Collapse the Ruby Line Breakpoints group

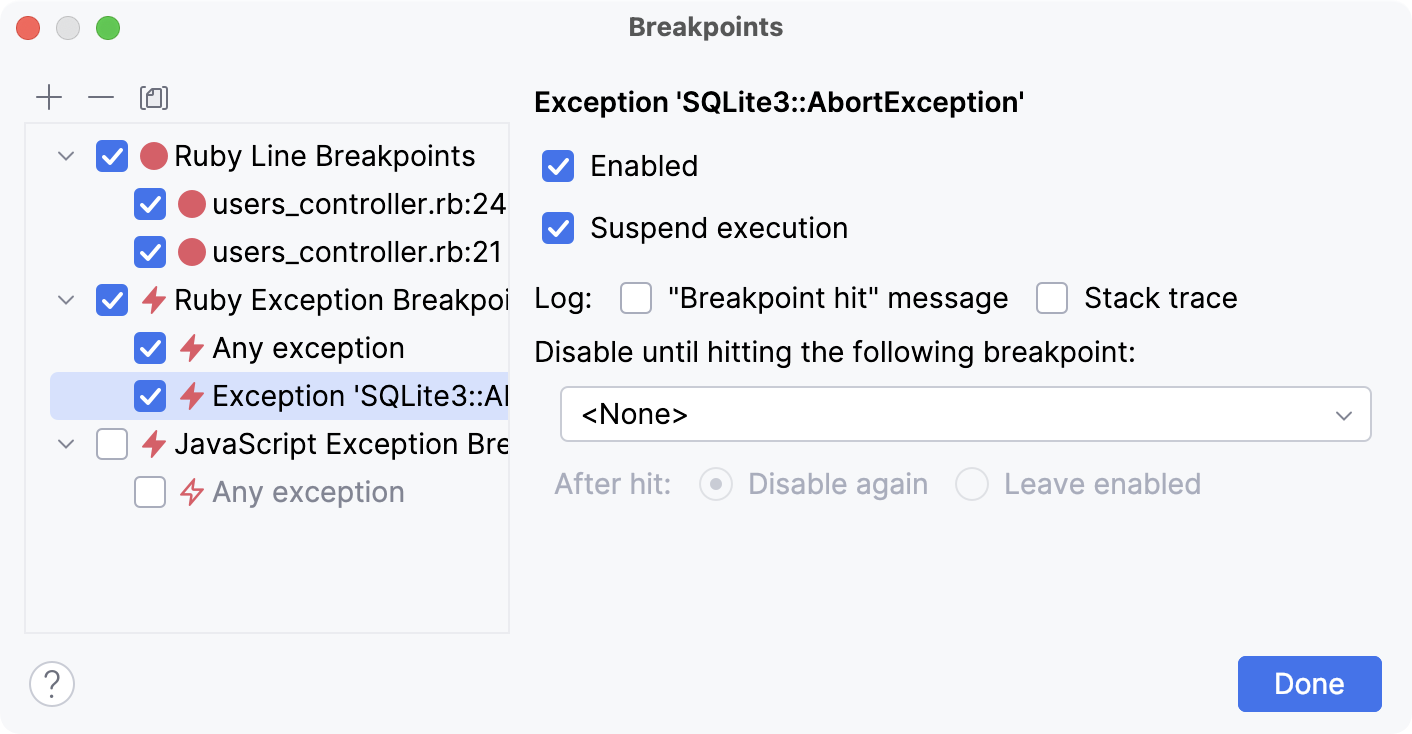coord(65,156)
